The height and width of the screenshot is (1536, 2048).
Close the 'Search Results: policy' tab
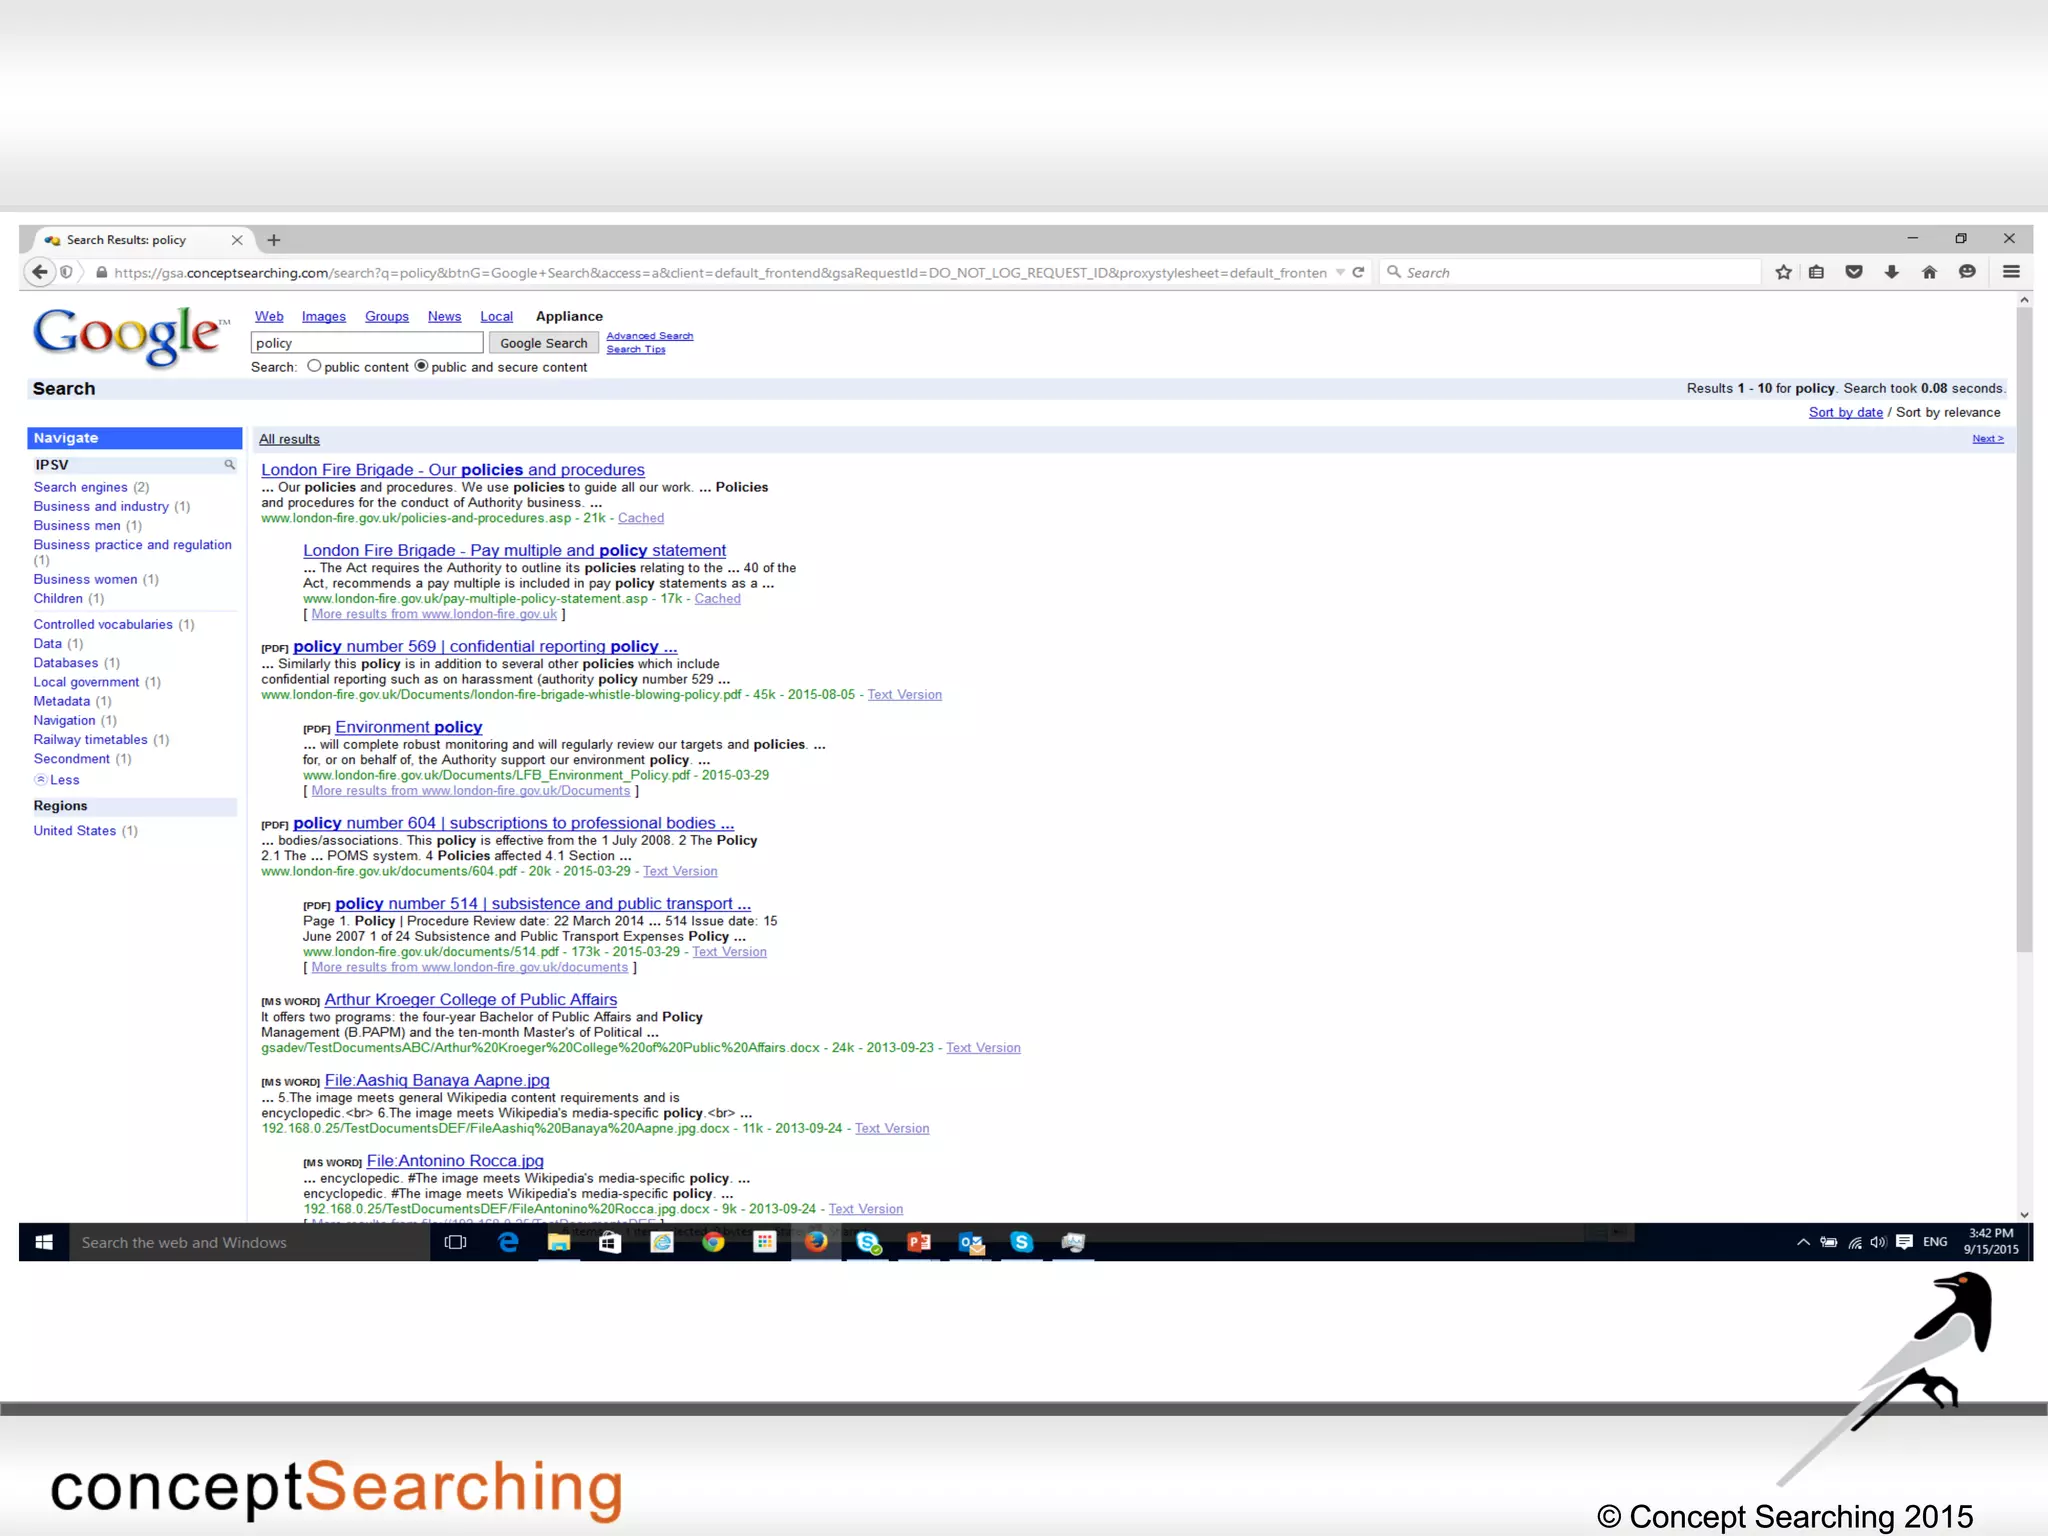pos(237,240)
